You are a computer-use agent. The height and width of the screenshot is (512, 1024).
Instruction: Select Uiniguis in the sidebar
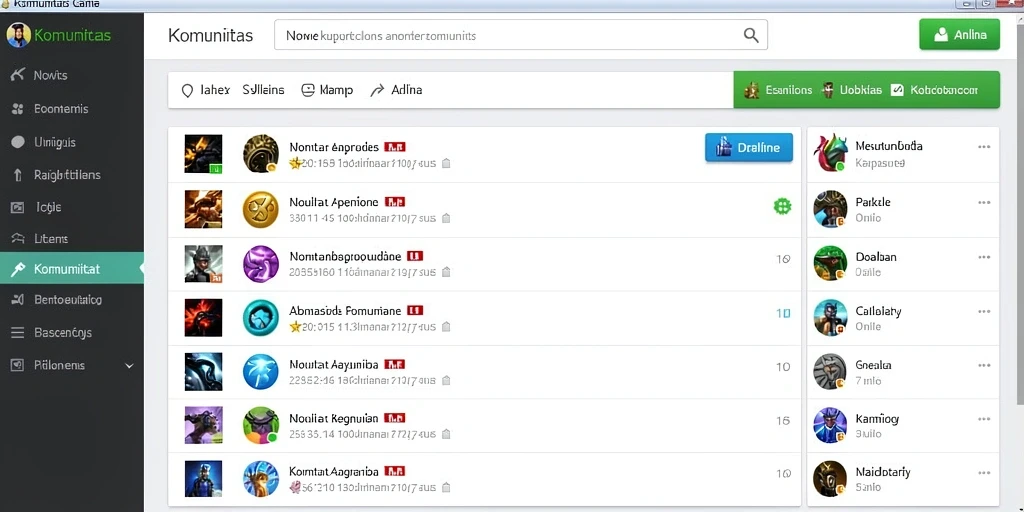pyautogui.click(x=72, y=142)
